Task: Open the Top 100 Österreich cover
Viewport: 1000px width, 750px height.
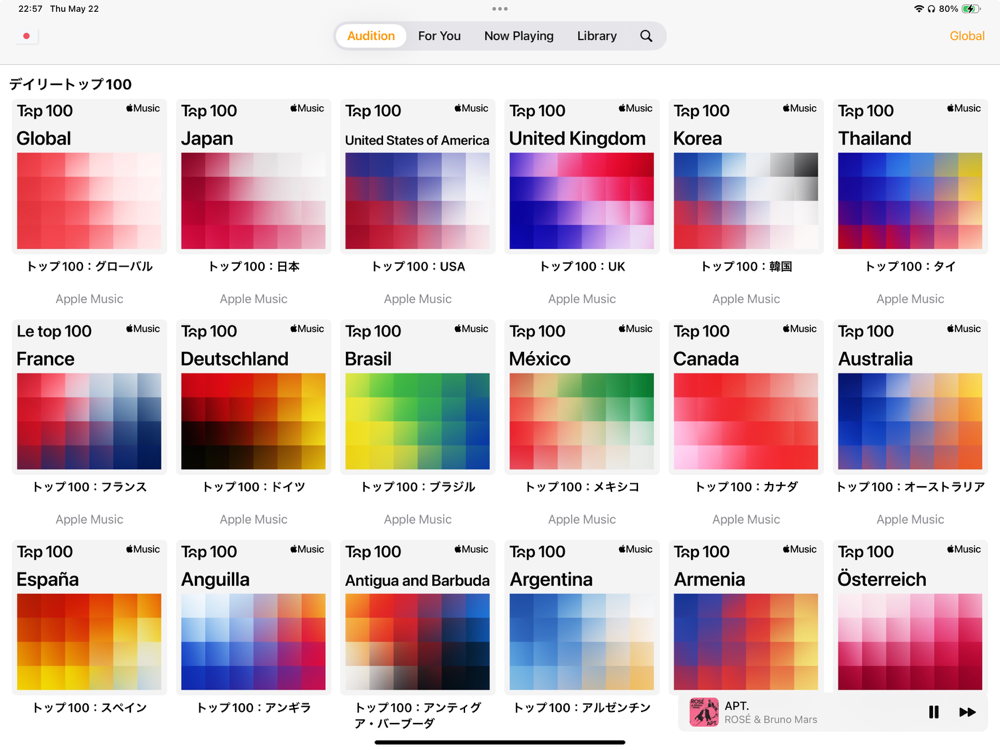Action: point(910,616)
